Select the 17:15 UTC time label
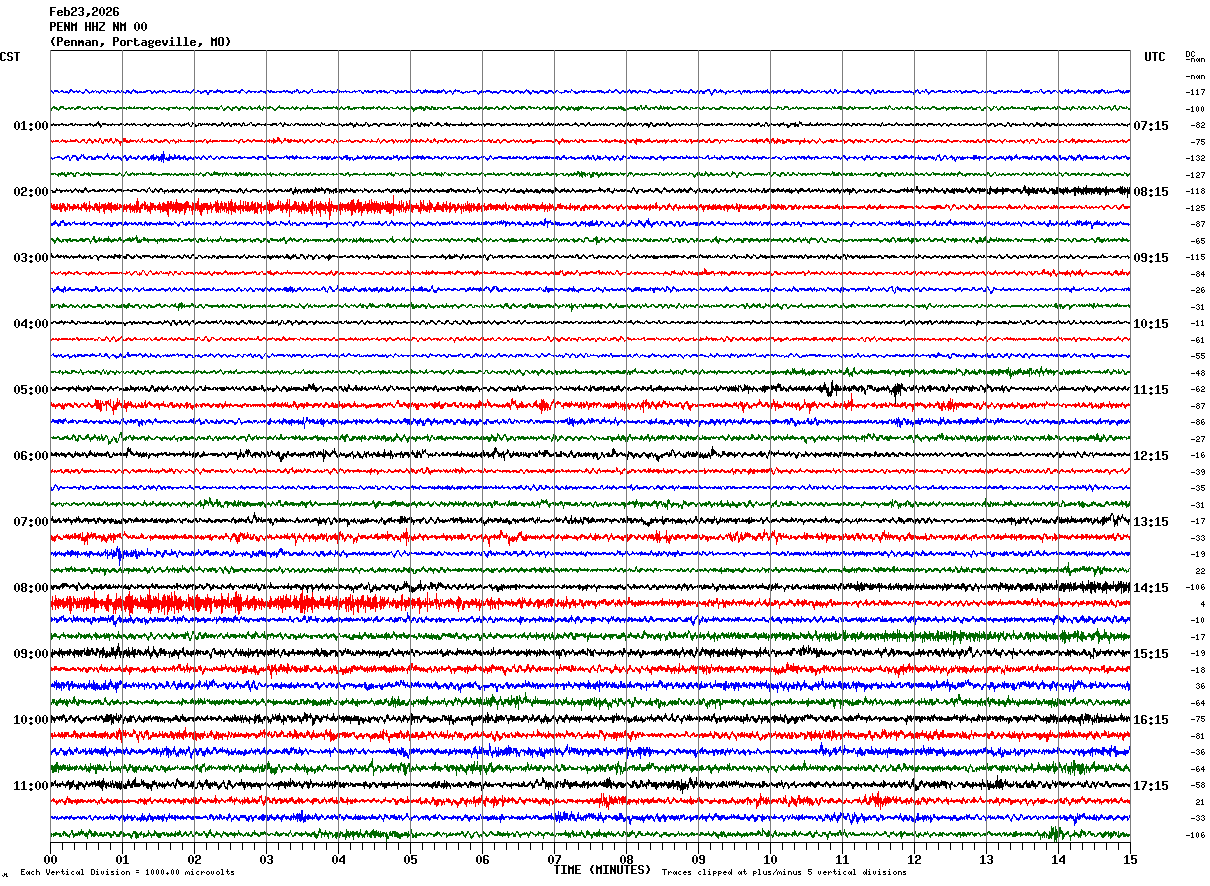 1151,786
